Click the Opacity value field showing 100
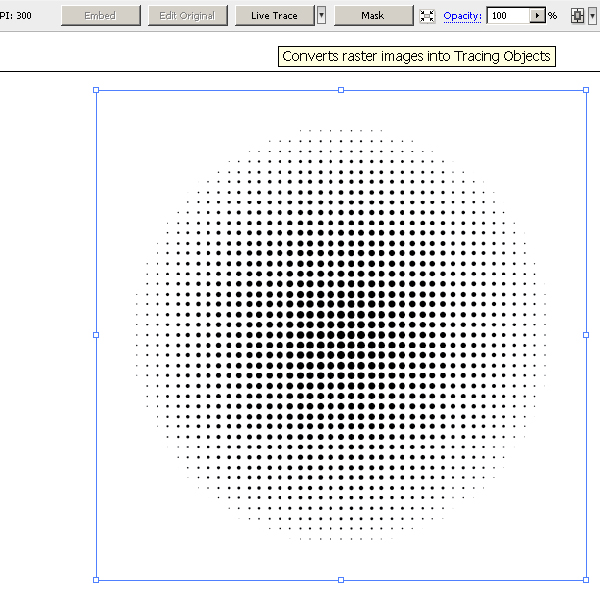 pyautogui.click(x=509, y=16)
